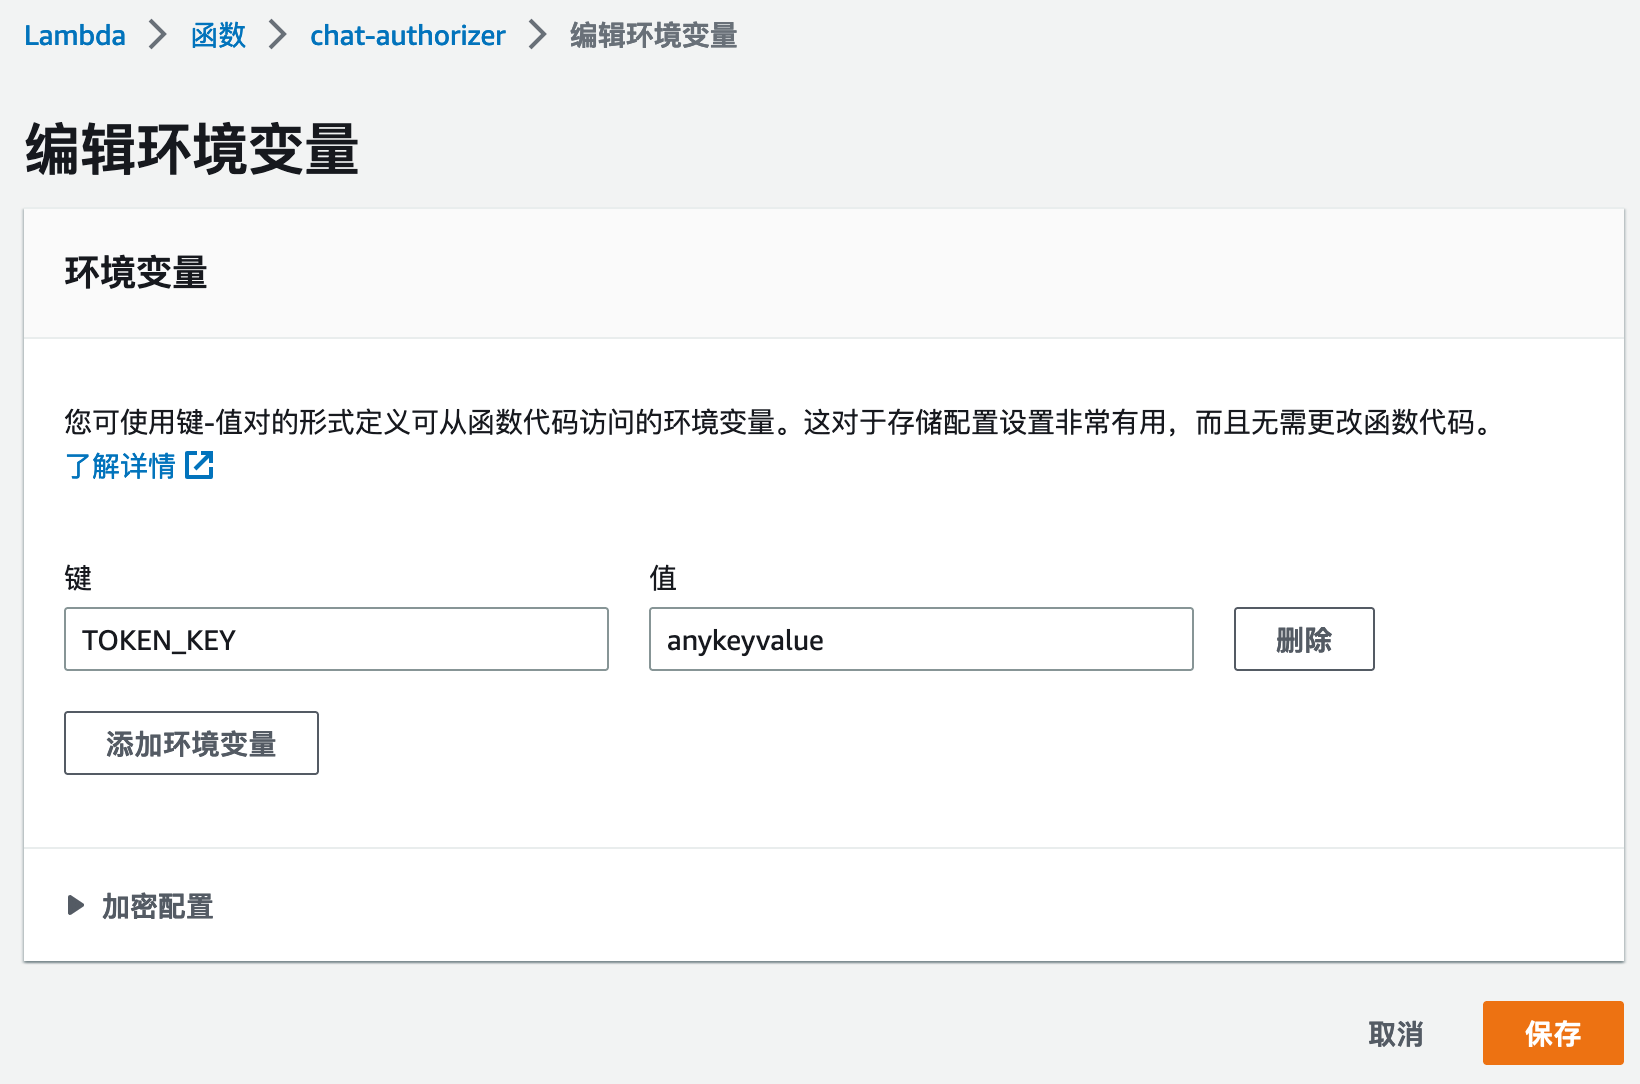Click the 编辑环境变量 page title
1640x1084 pixels.
tap(192, 150)
